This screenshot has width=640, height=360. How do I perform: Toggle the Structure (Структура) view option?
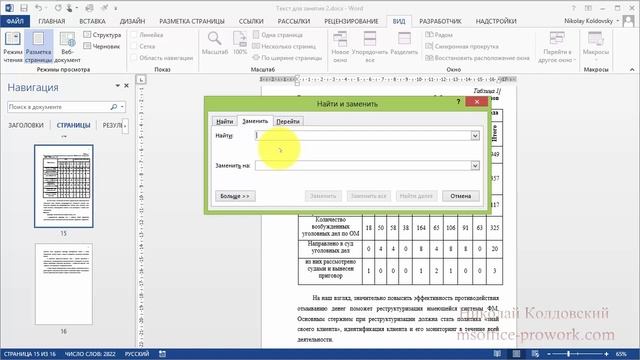click(102, 35)
